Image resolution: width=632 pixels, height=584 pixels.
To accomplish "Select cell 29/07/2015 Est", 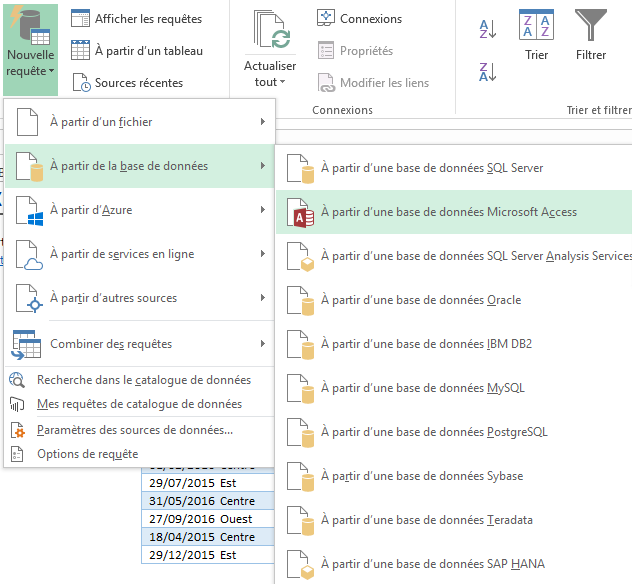I will coord(208,482).
